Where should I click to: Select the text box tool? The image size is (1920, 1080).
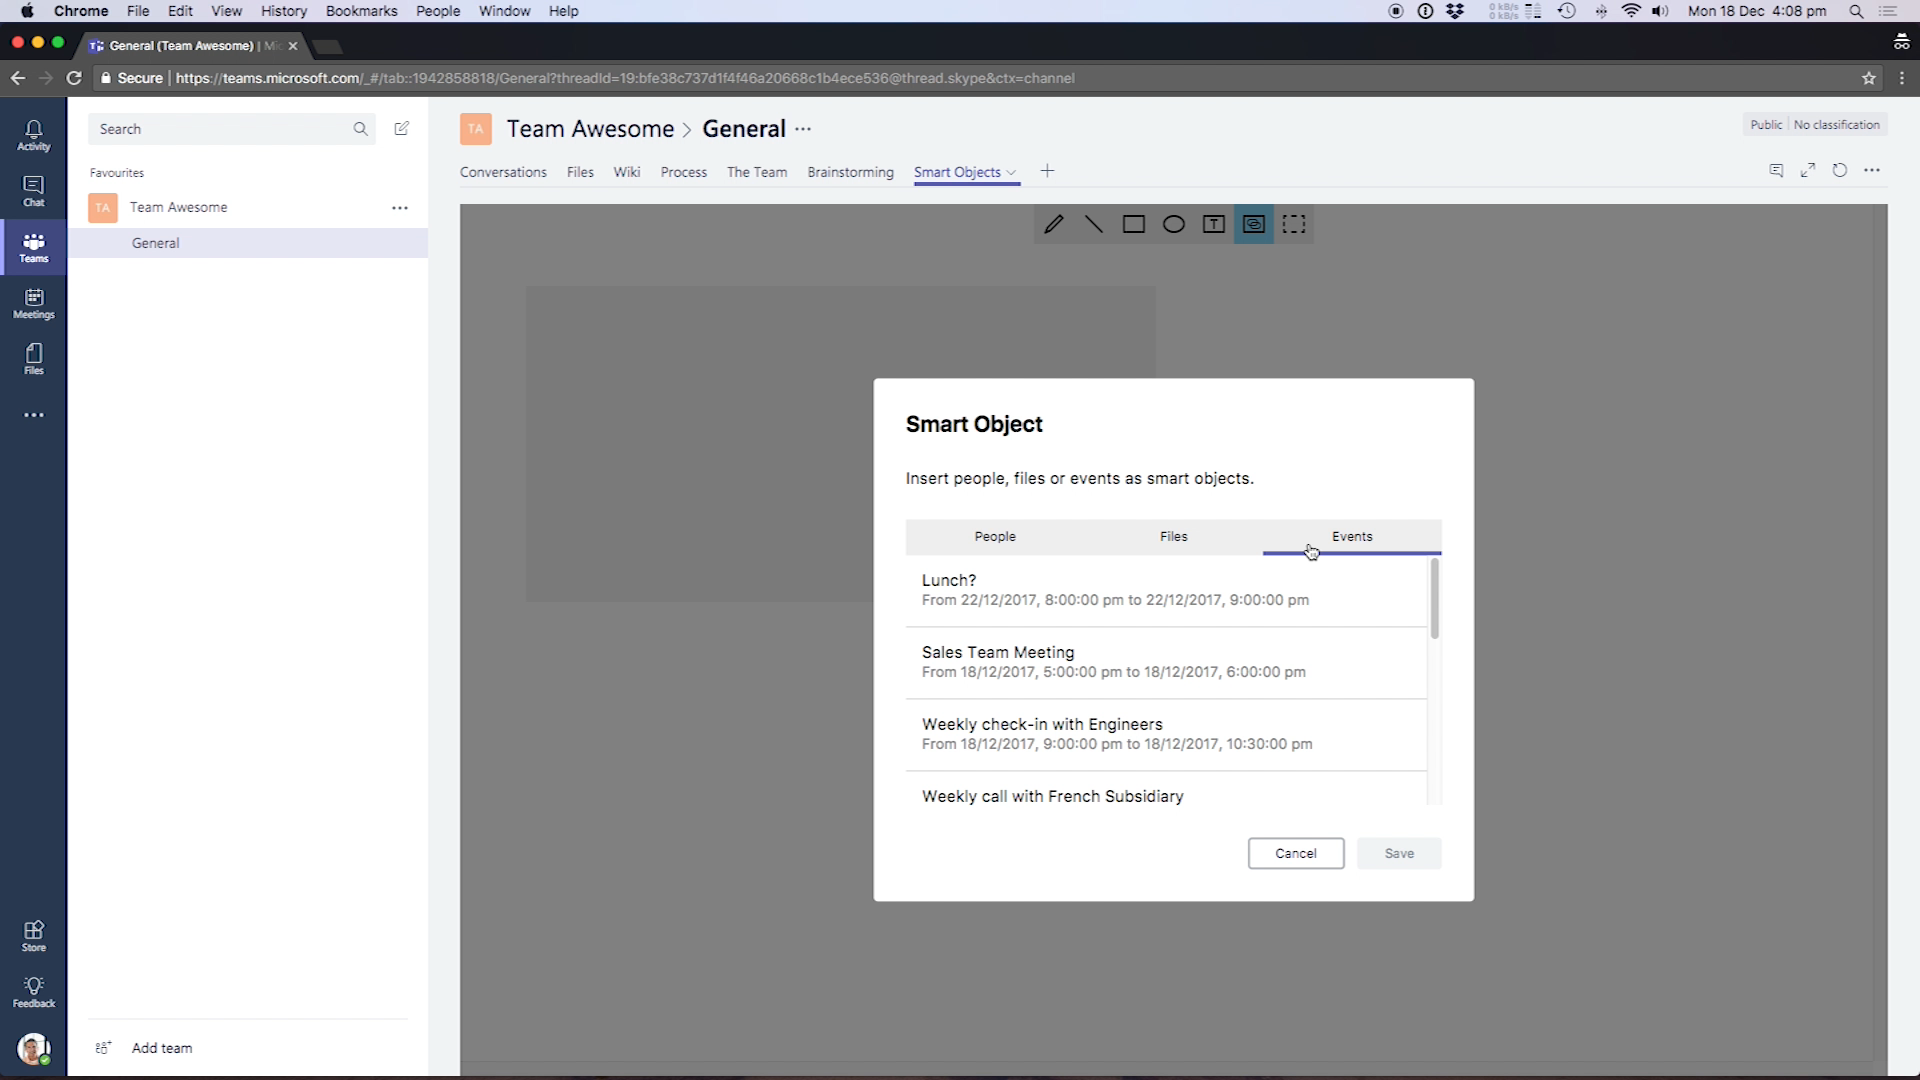click(x=1213, y=224)
